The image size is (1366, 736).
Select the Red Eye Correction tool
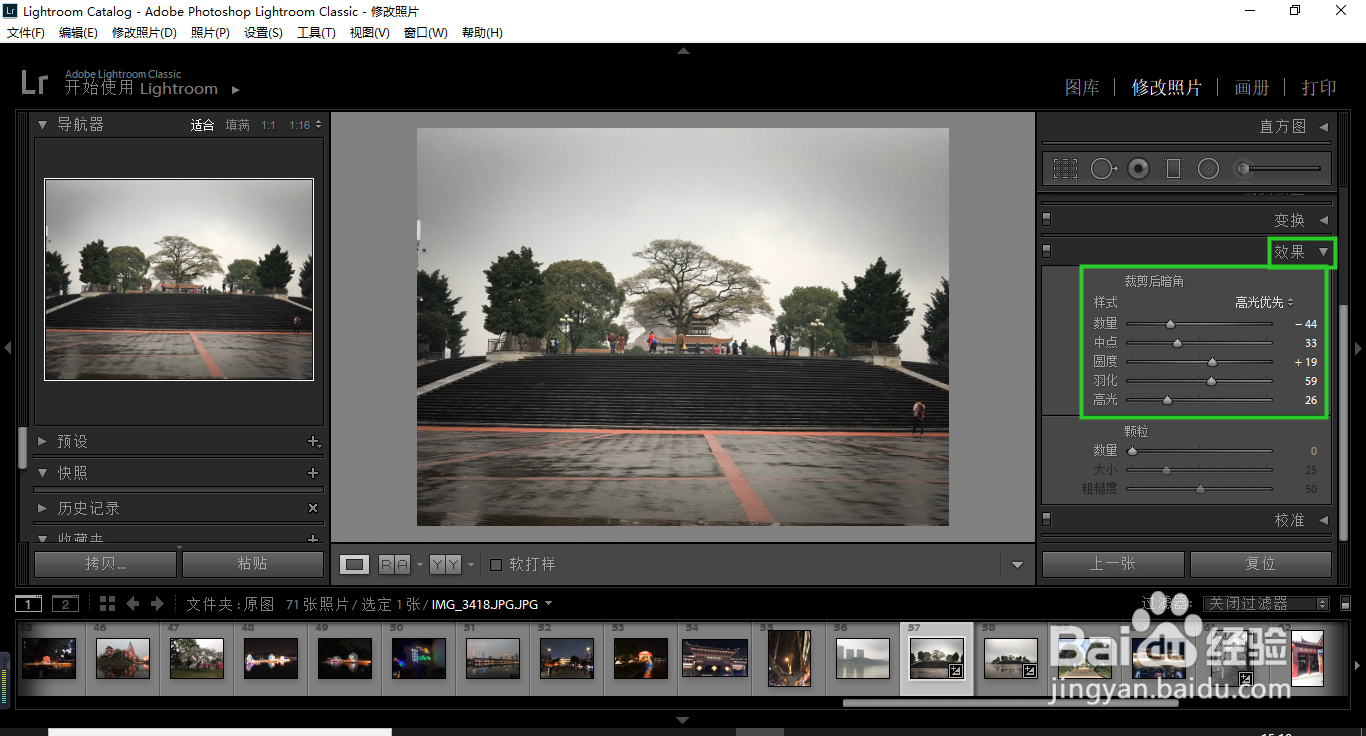click(x=1138, y=169)
